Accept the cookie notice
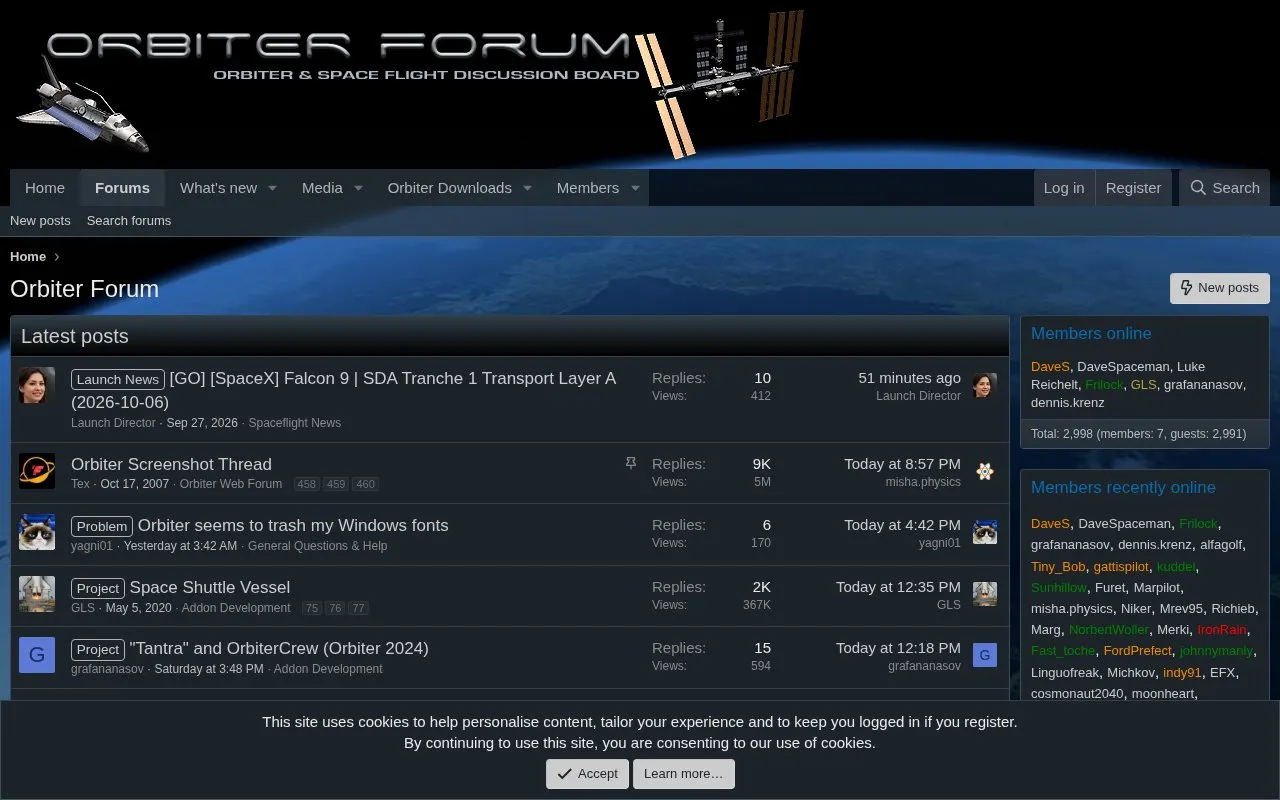The width and height of the screenshot is (1280, 800). [588, 773]
